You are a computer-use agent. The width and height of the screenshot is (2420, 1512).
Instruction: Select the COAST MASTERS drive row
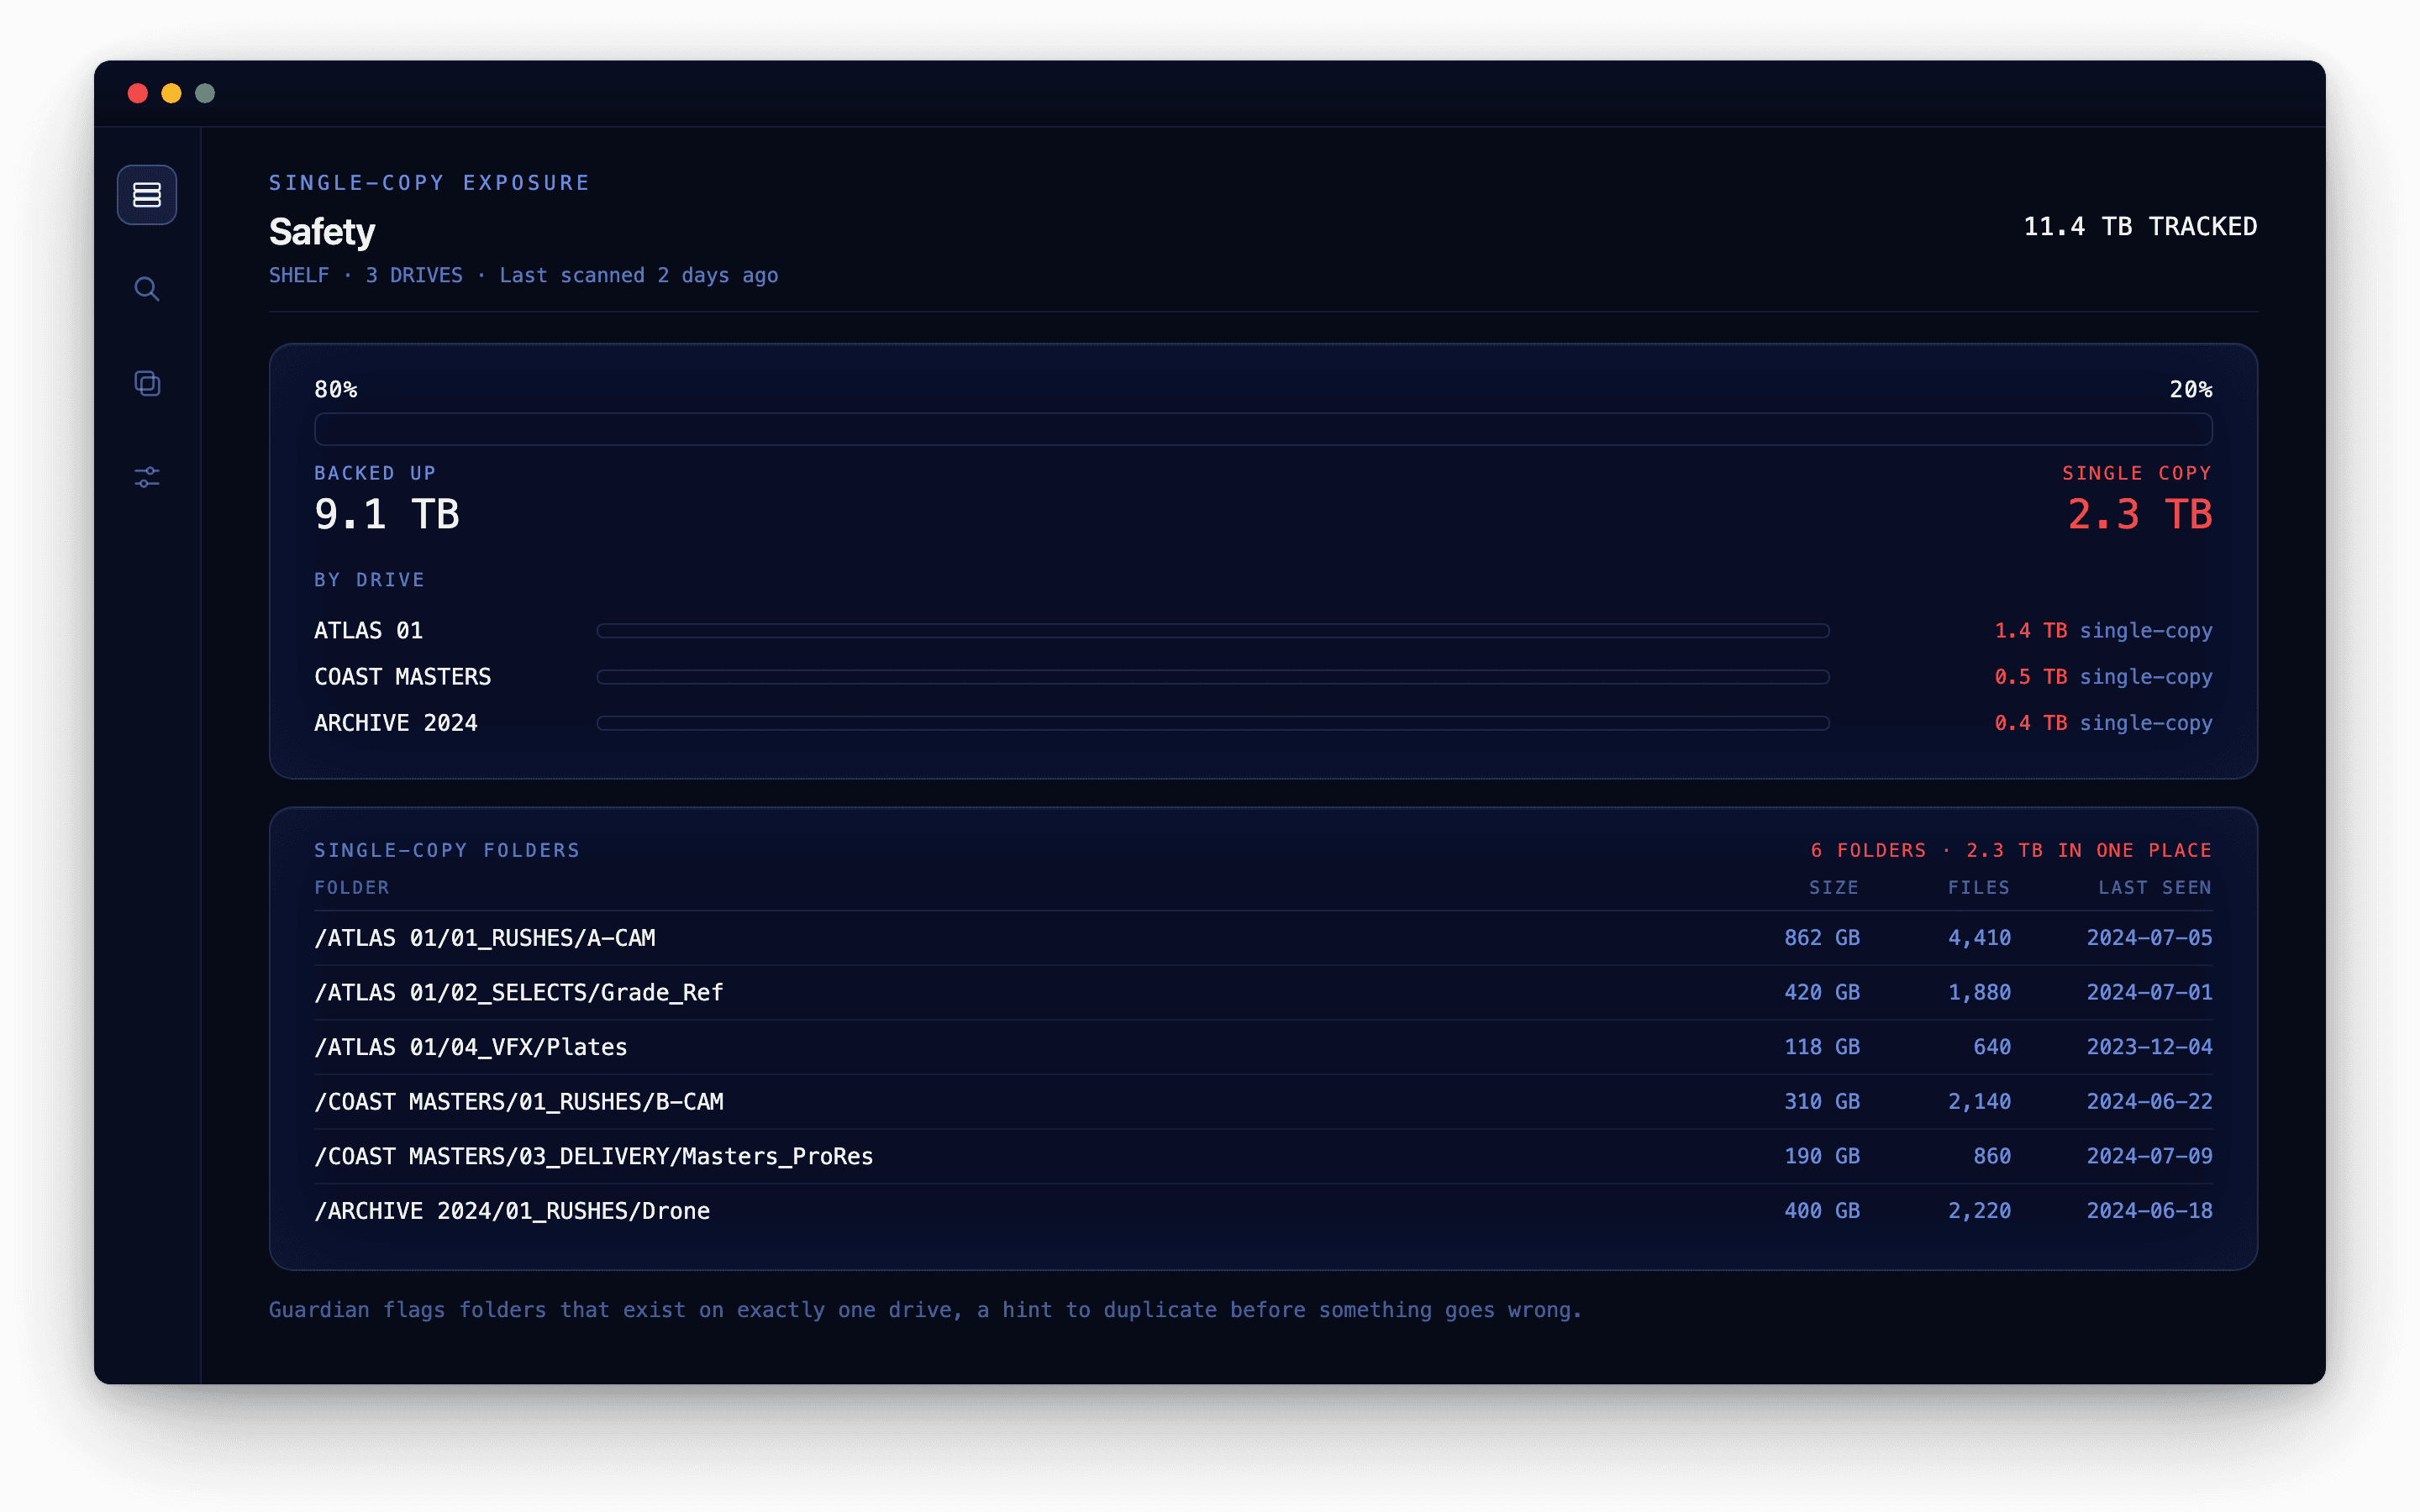(x=1263, y=677)
